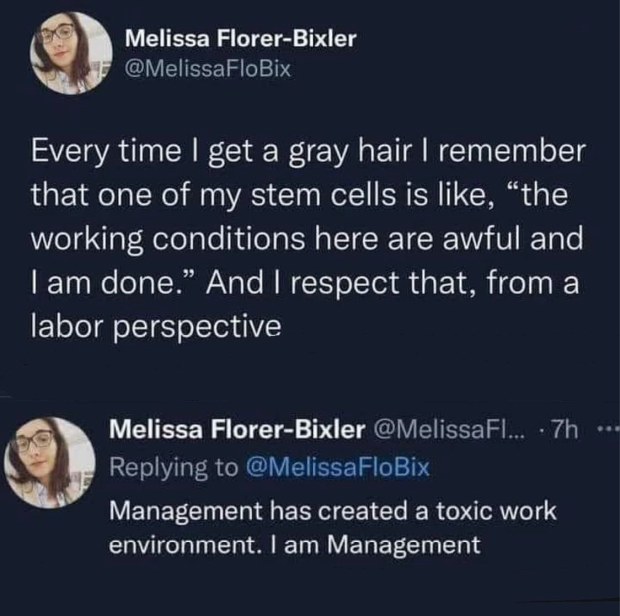Click the 'Management has created a toxic work' line
Image resolution: width=620 pixels, height=616 pixels.
coord(331,510)
